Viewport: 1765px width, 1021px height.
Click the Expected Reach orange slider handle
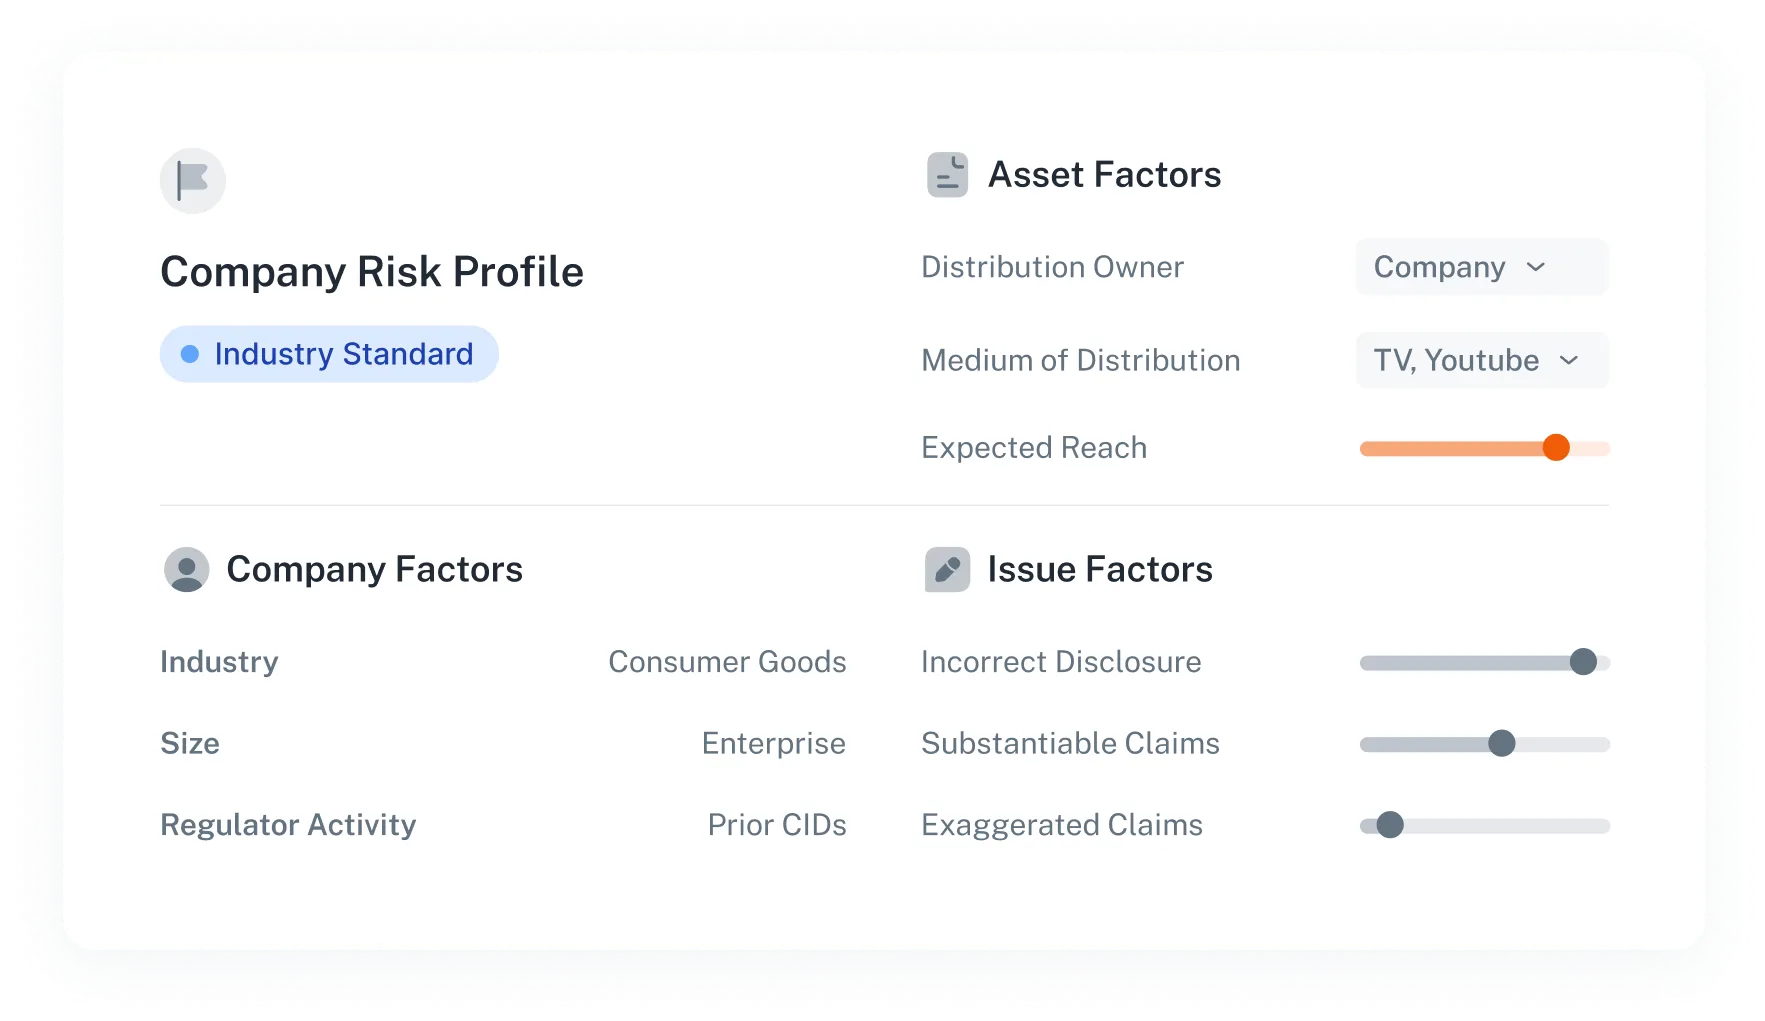pyautogui.click(x=1555, y=448)
